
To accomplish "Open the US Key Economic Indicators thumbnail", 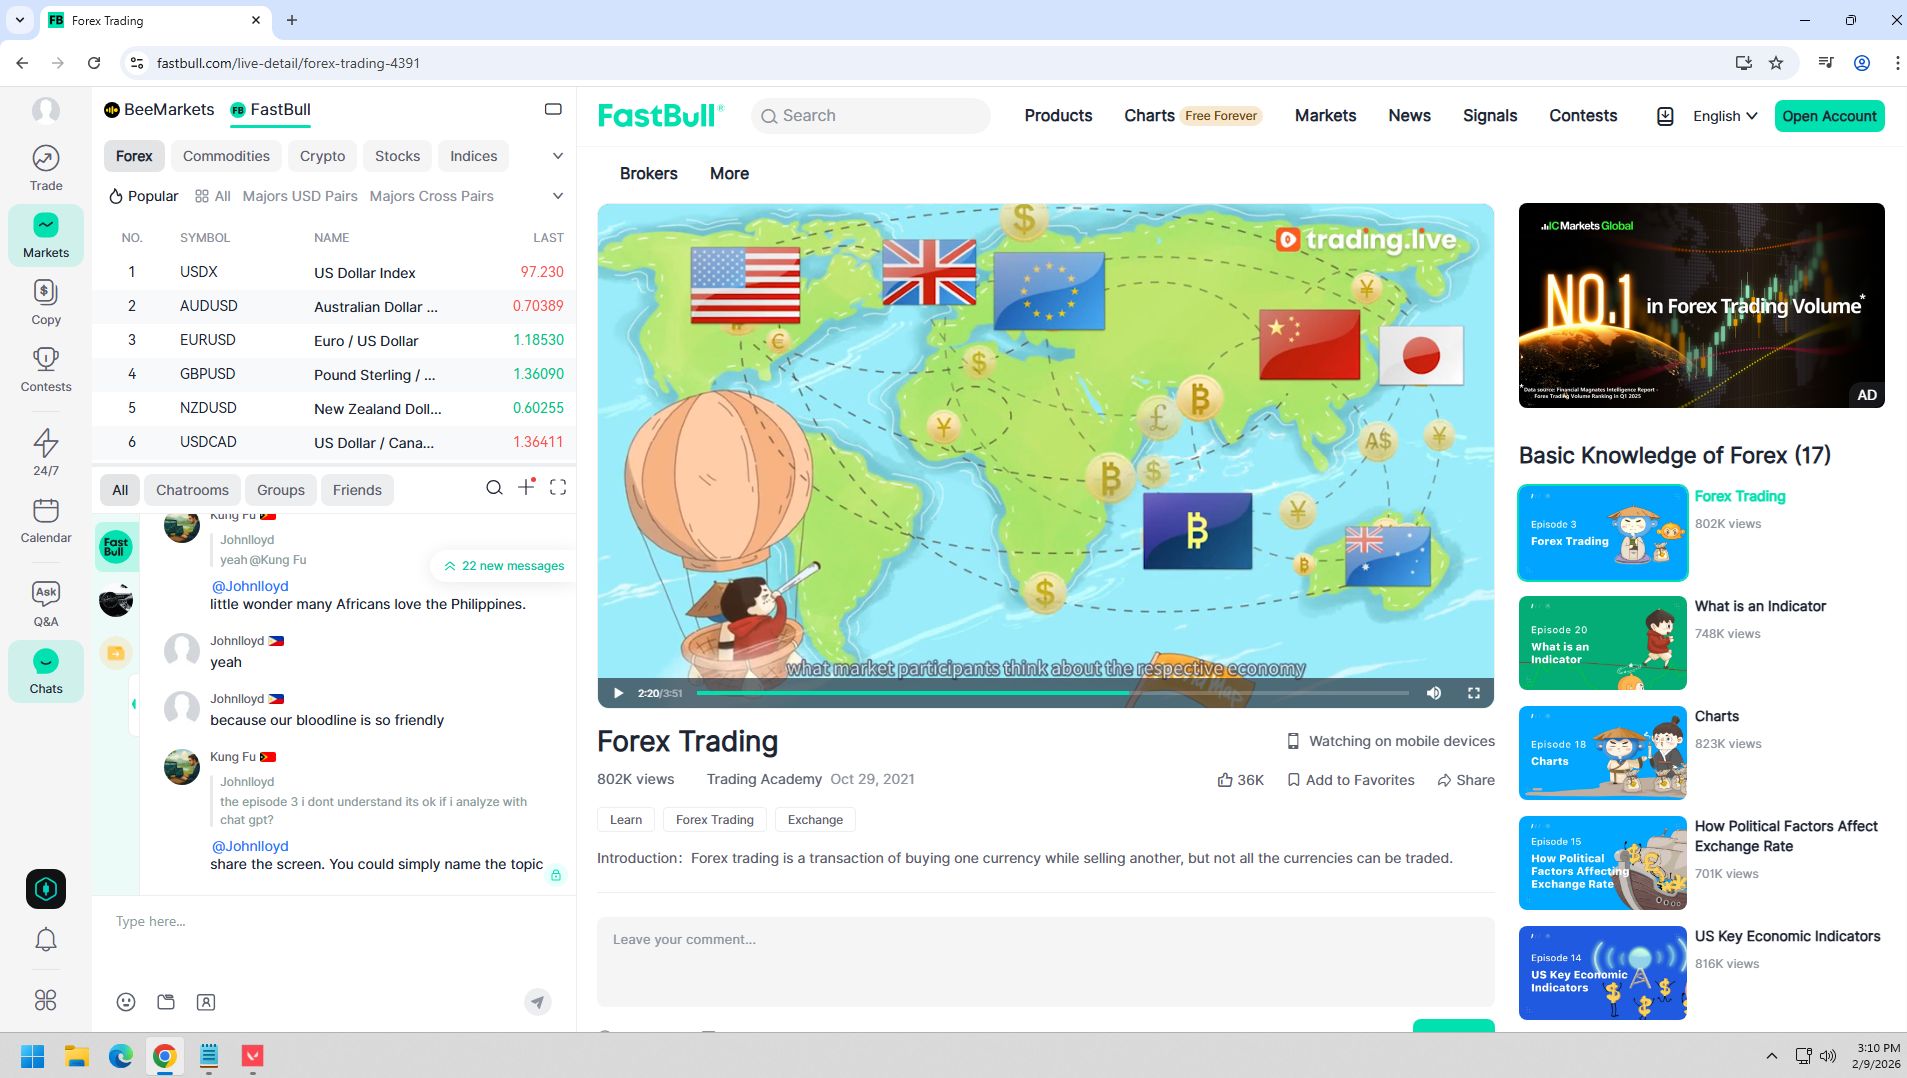I will coord(1602,973).
